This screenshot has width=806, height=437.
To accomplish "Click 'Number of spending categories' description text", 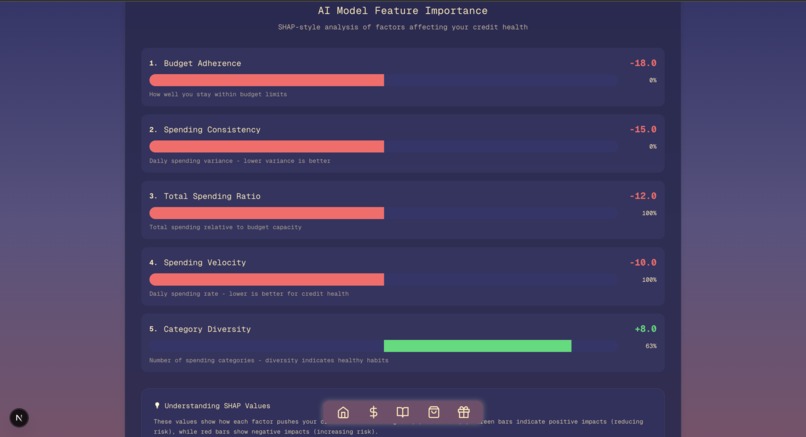I will (269, 360).
